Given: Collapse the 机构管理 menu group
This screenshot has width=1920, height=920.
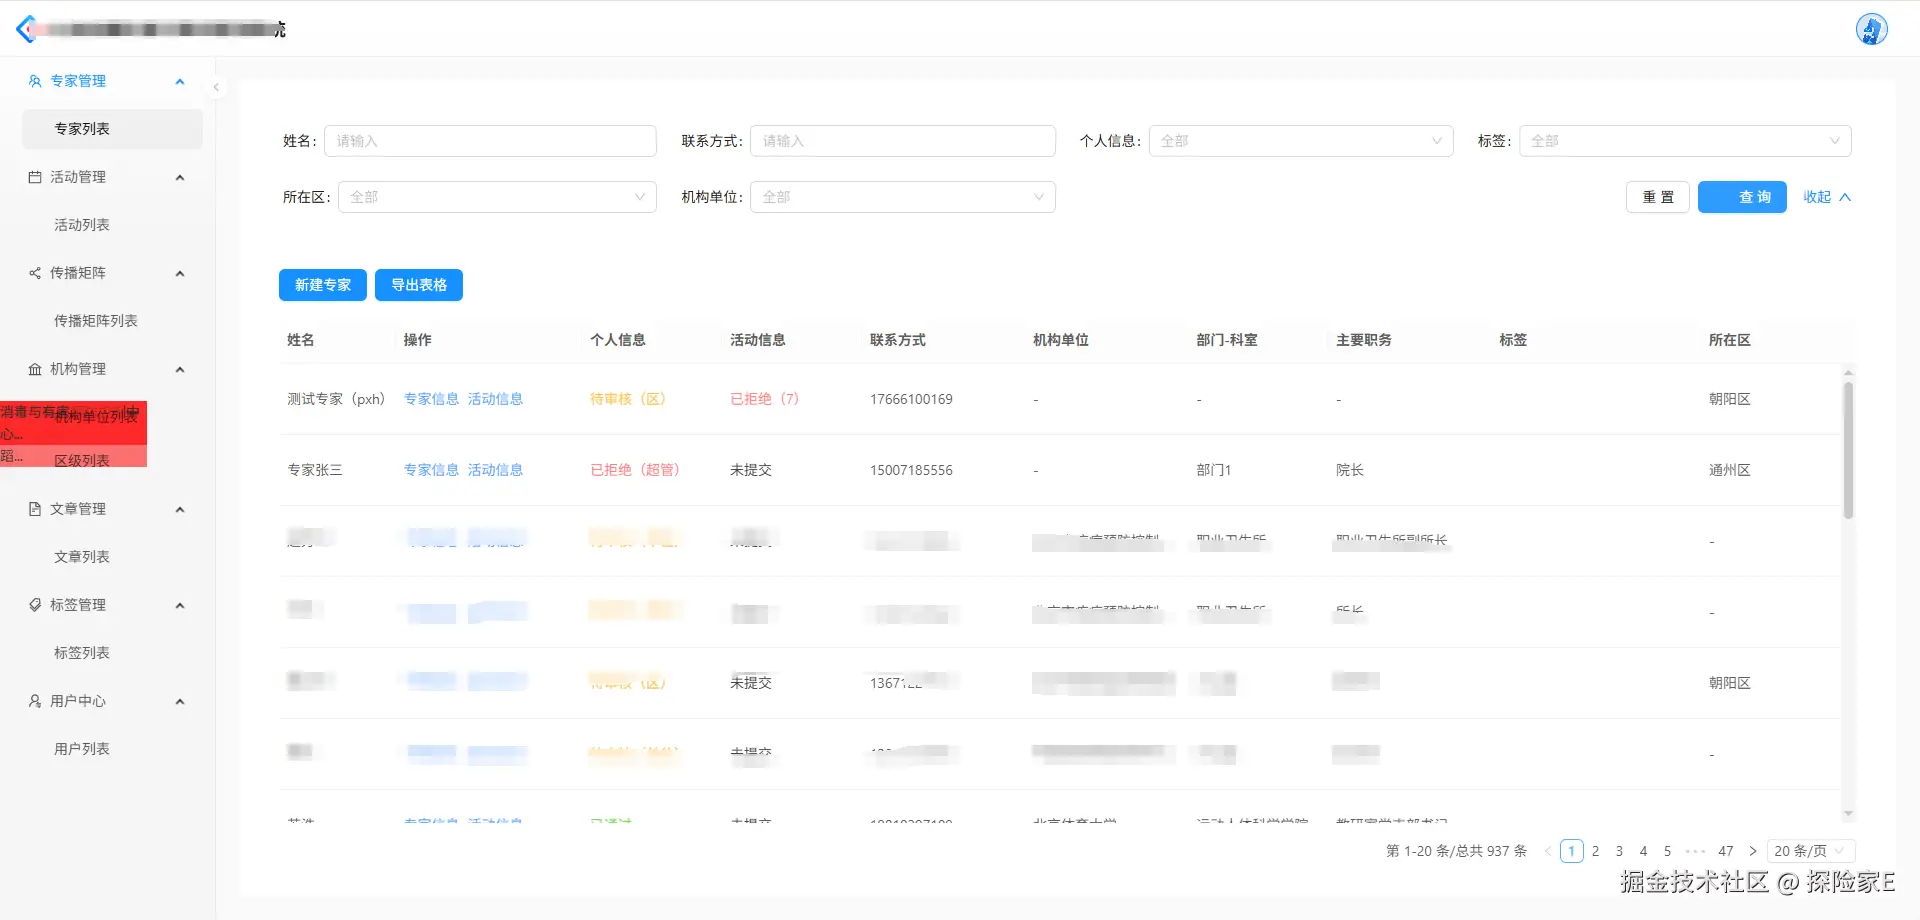Looking at the screenshot, I should [x=180, y=369].
